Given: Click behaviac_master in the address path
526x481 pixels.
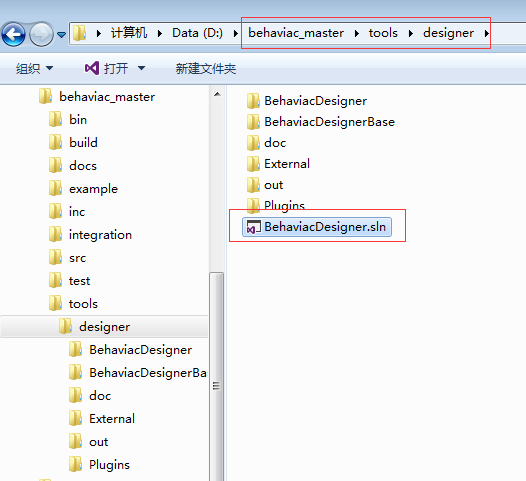Looking at the screenshot, I should (x=296, y=33).
